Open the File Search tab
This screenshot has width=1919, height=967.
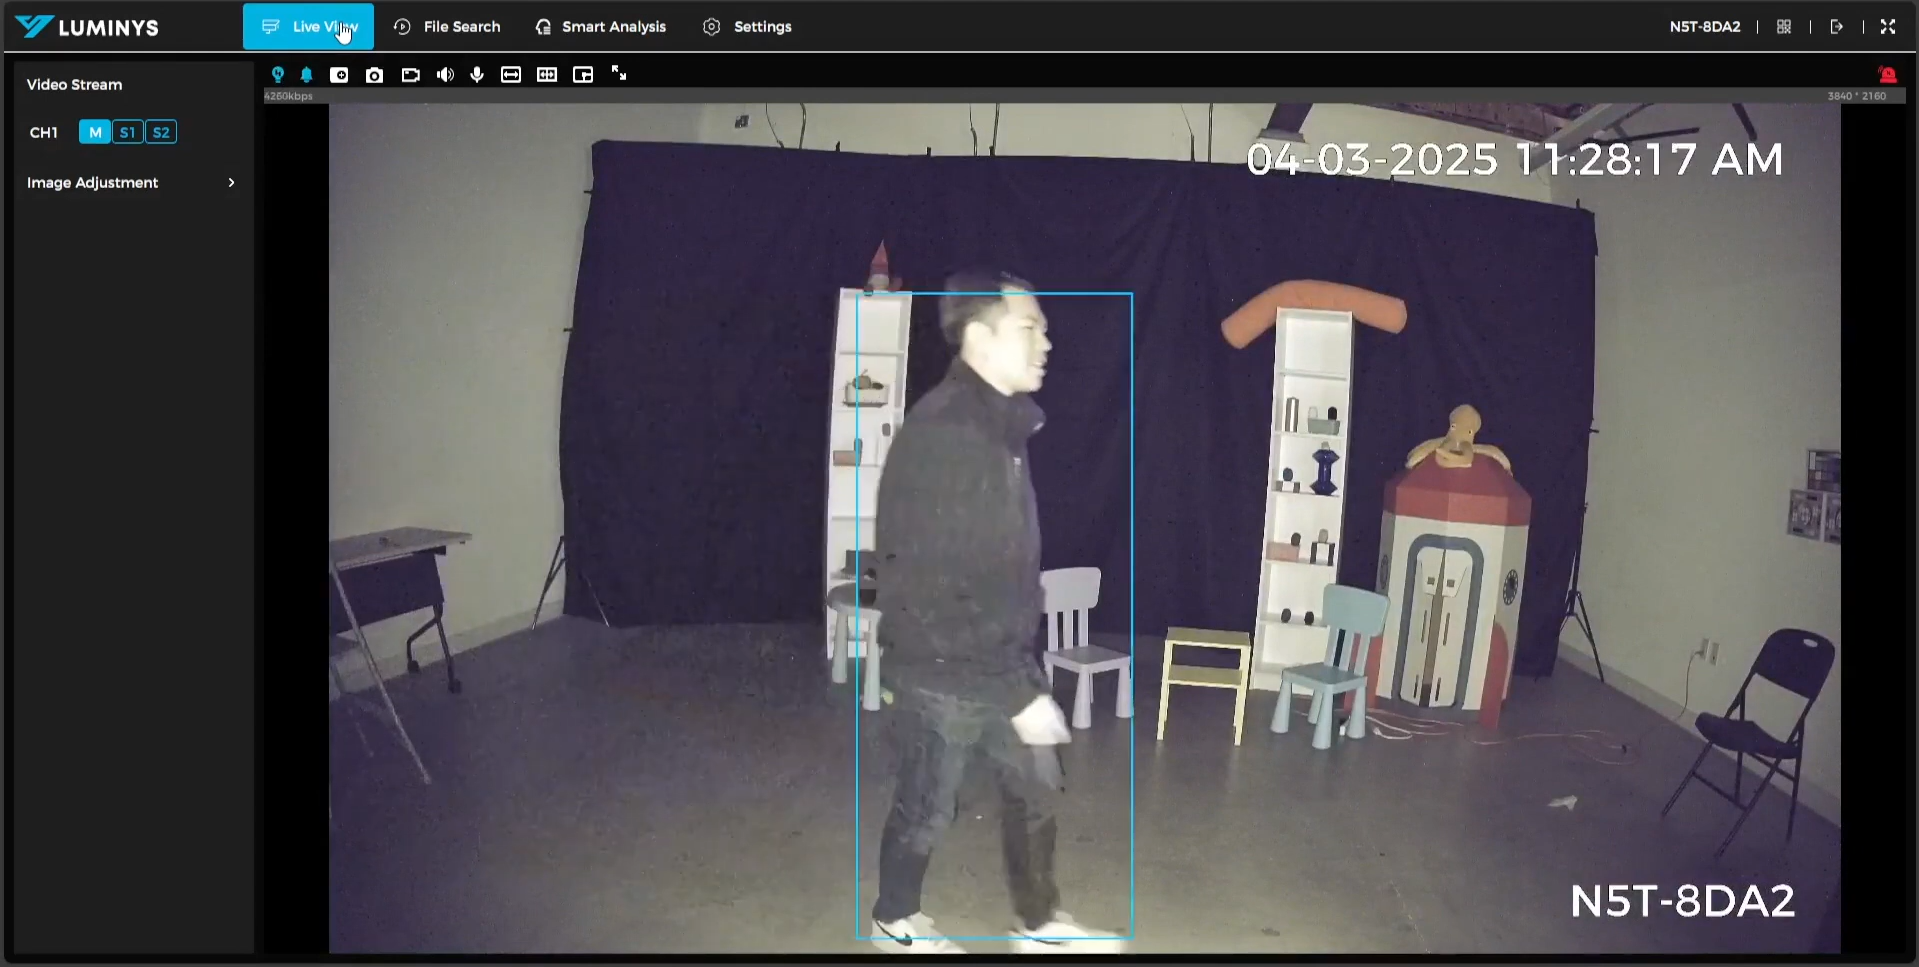click(x=447, y=27)
